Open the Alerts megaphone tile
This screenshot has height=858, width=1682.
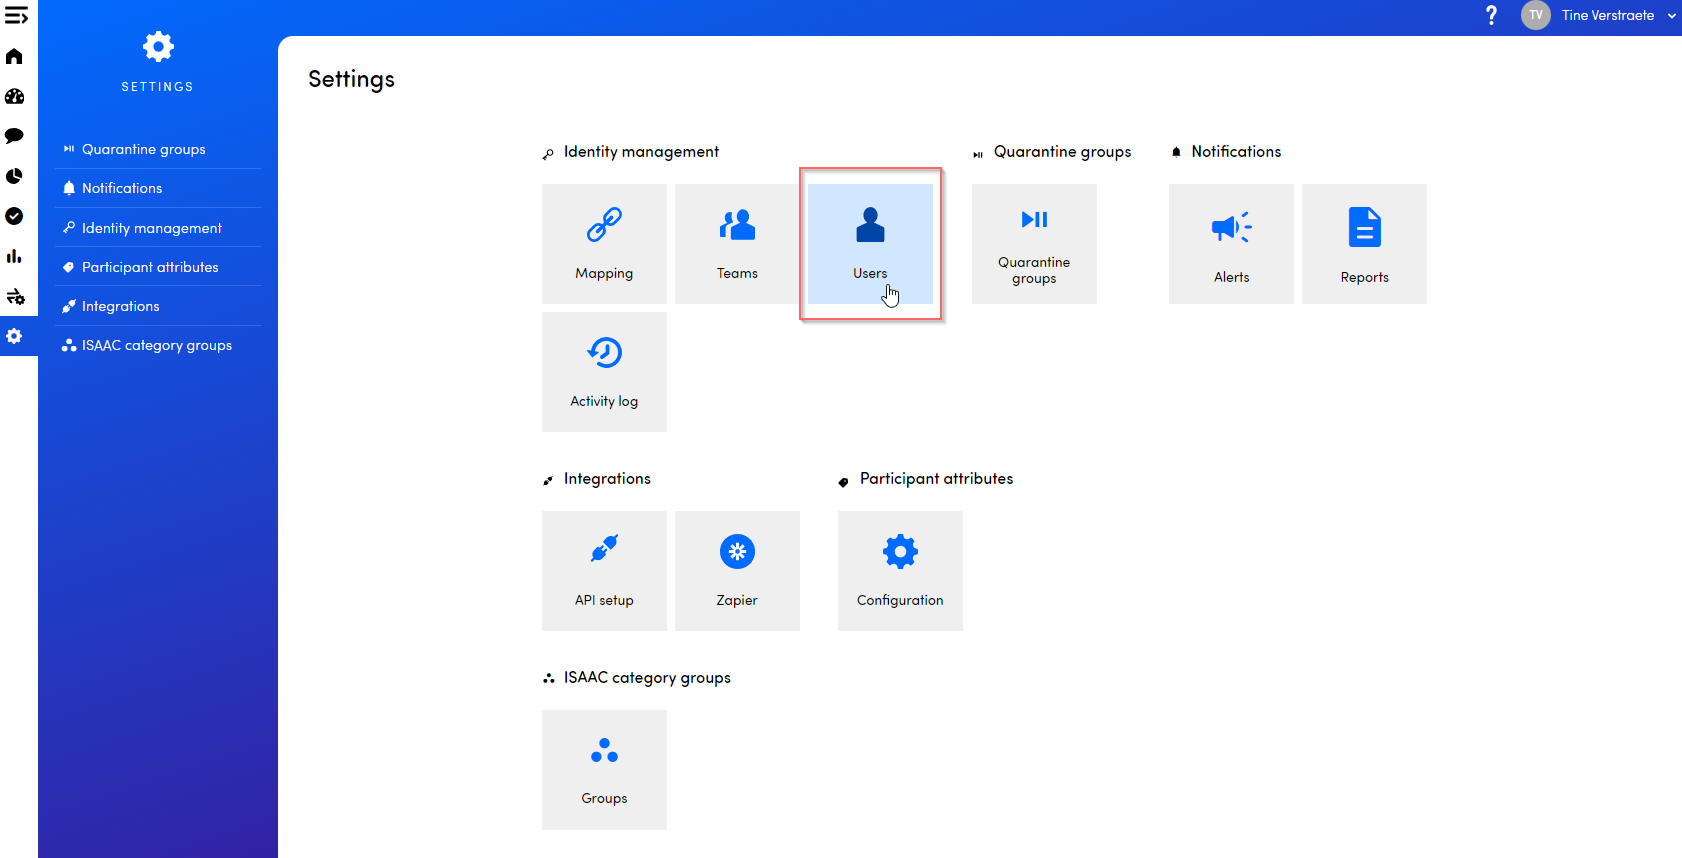point(1231,243)
